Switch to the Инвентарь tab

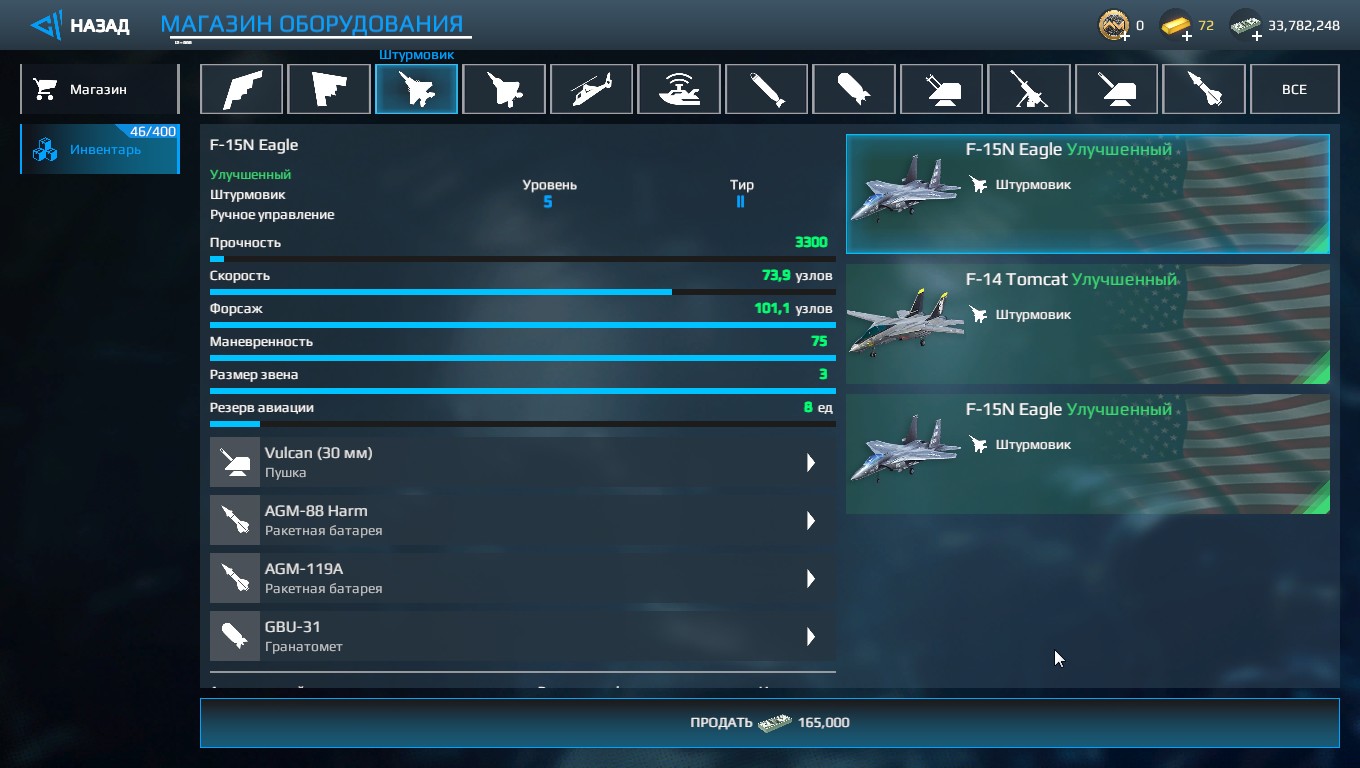tap(99, 149)
